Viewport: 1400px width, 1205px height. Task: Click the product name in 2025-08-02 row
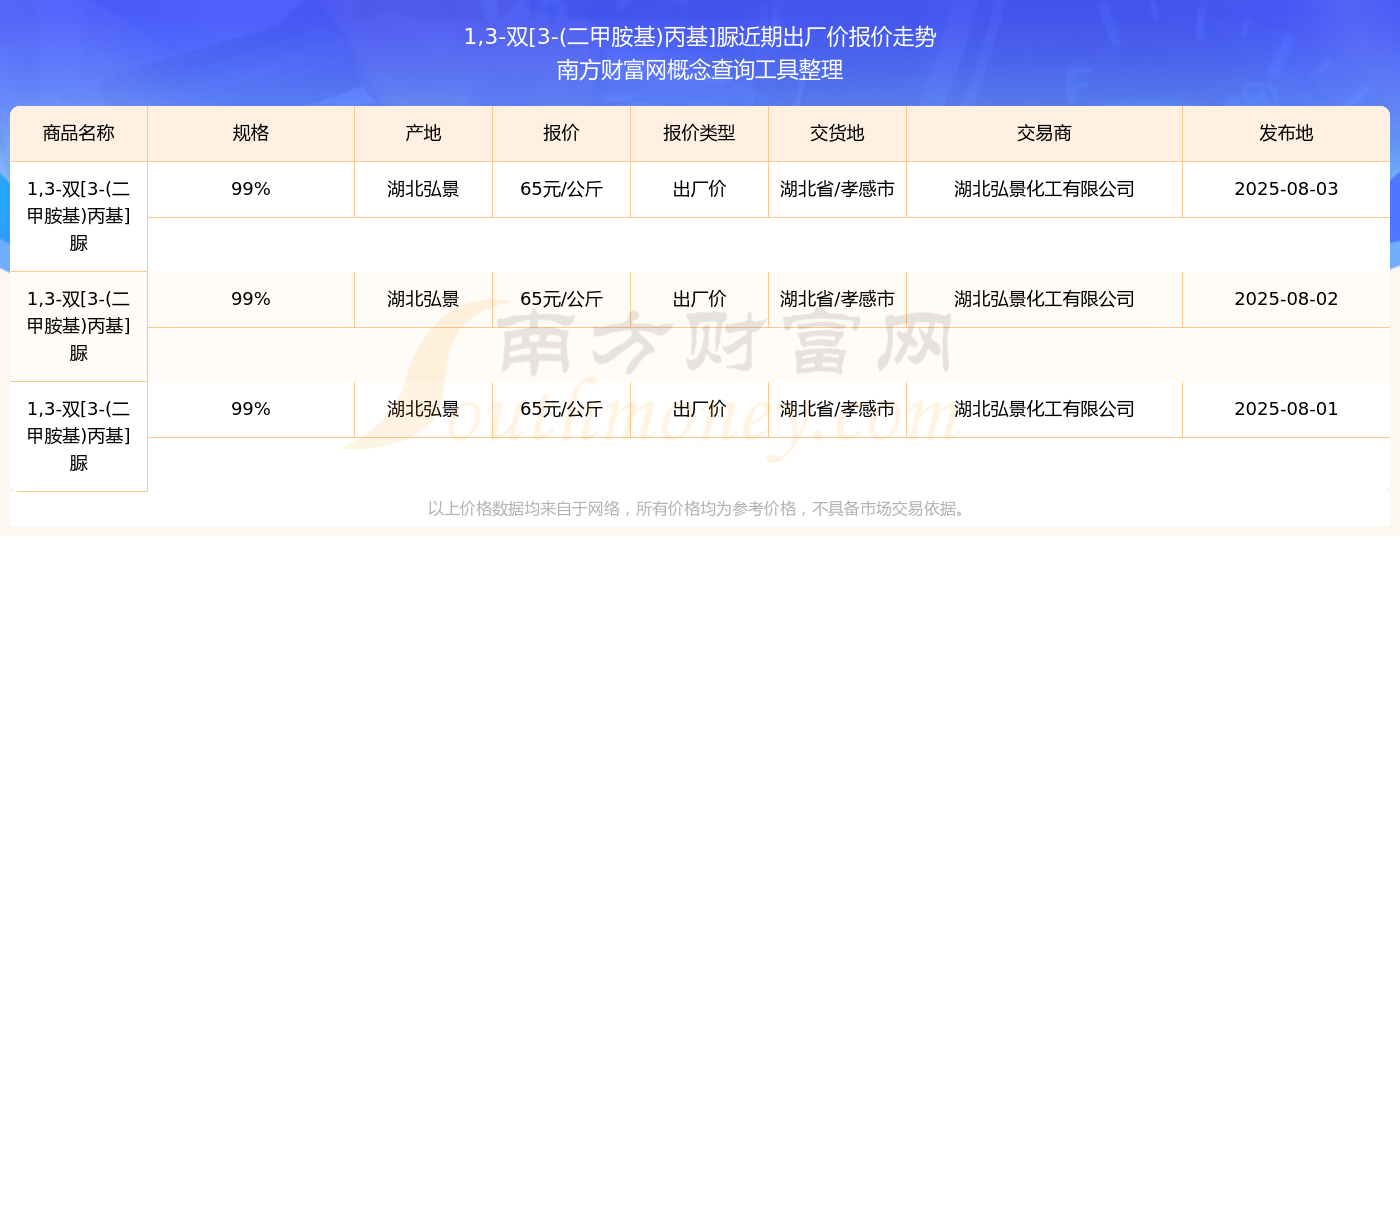pyautogui.click(x=79, y=326)
